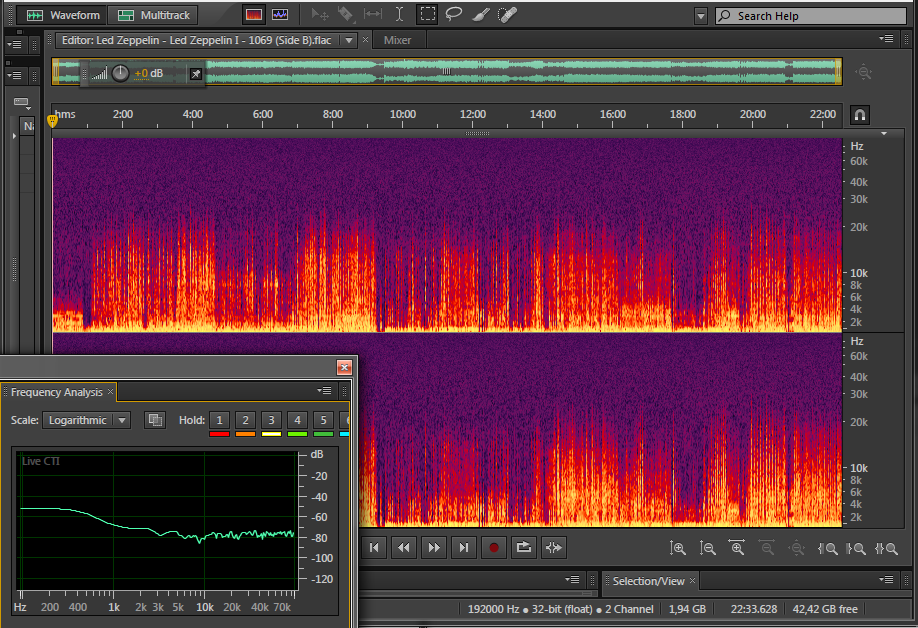The image size is (918, 628).
Task: Open the left top panel menu
Action: (14, 44)
